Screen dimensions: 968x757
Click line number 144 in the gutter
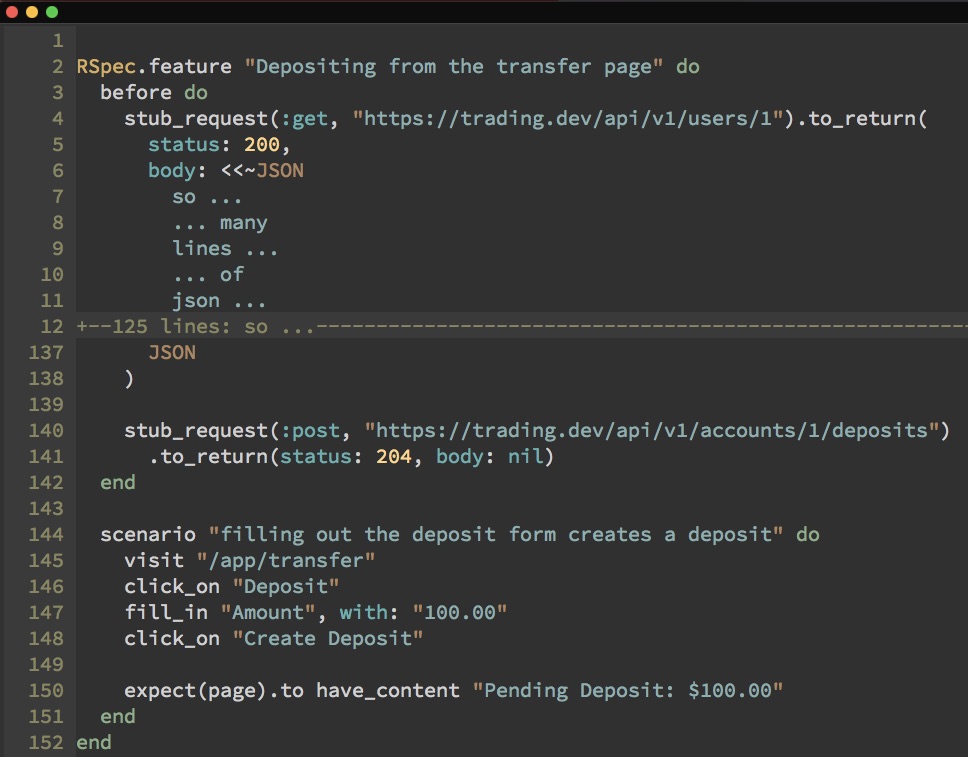click(x=46, y=535)
